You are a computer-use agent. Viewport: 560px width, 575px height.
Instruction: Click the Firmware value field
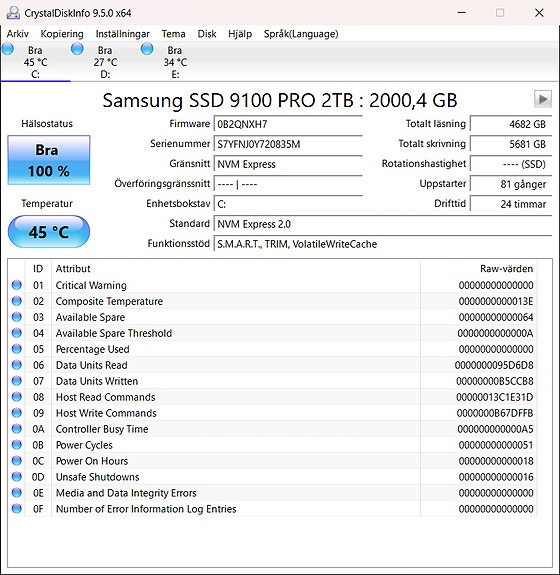click(288, 124)
